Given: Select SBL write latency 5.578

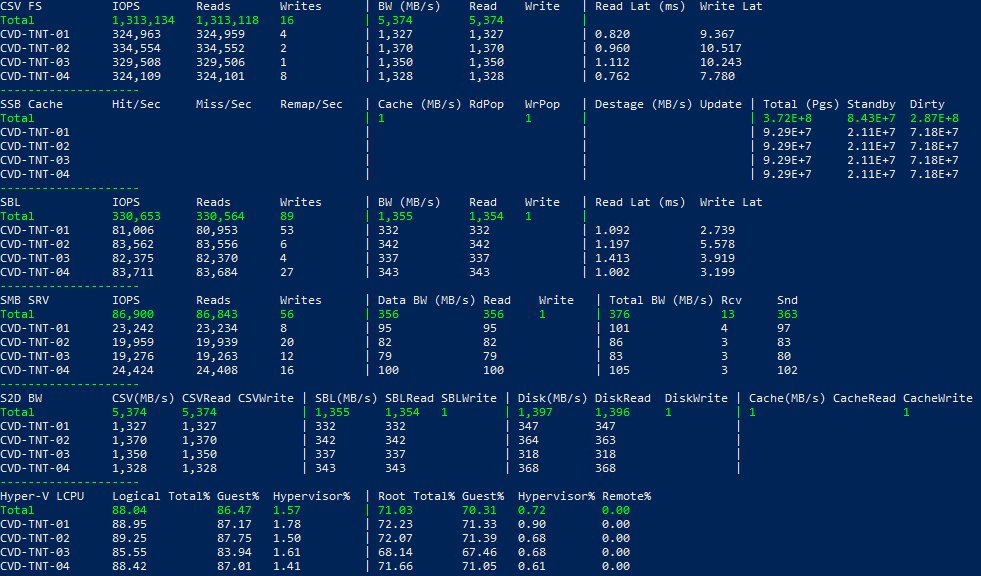Looking at the screenshot, I should click(x=717, y=245).
